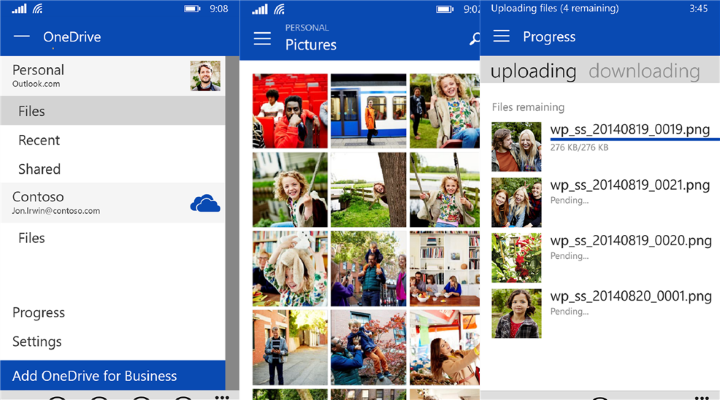Screen dimensions: 720x400
Task: Switch to the uploading tab
Action: point(533,71)
